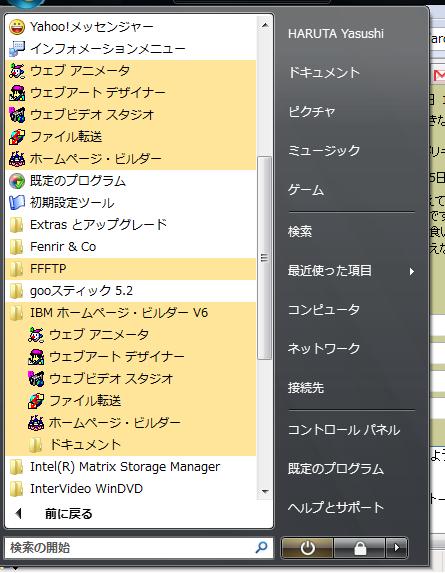445x573 pixels.
Task: Click the programs list scrollbar thumb
Action: coord(265,258)
